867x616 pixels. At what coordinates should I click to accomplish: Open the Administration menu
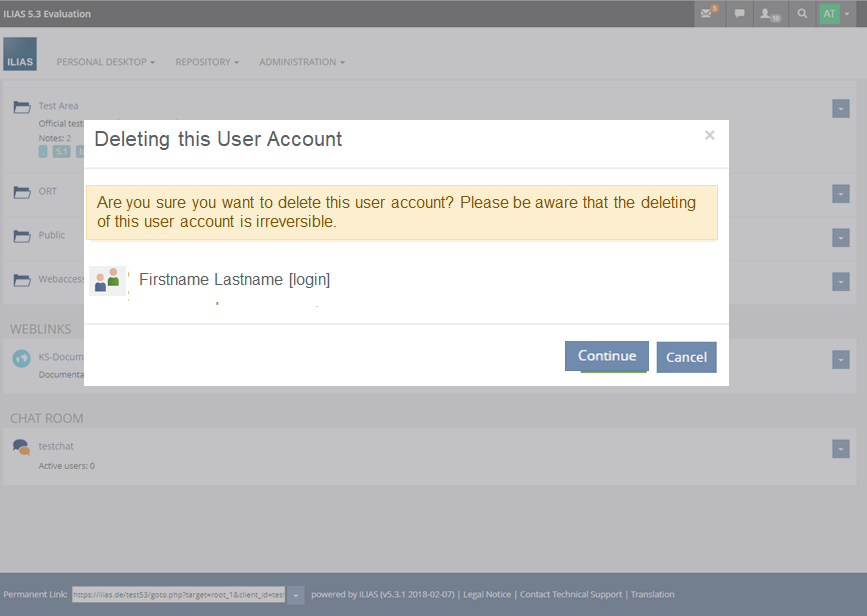[x=302, y=62]
